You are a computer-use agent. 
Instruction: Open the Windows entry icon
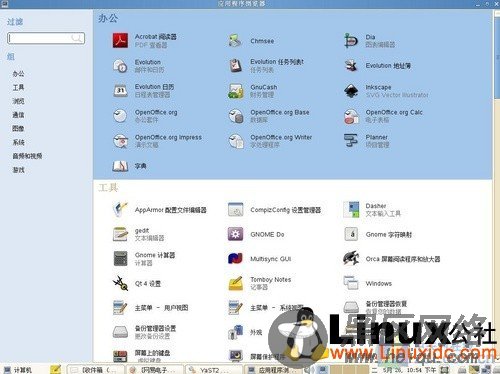[x=351, y=283]
